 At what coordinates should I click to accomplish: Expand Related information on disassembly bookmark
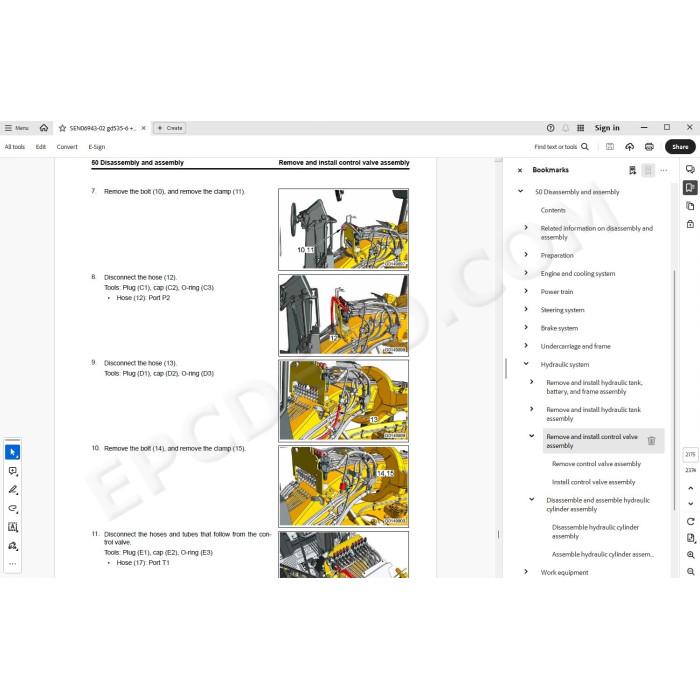(x=526, y=228)
